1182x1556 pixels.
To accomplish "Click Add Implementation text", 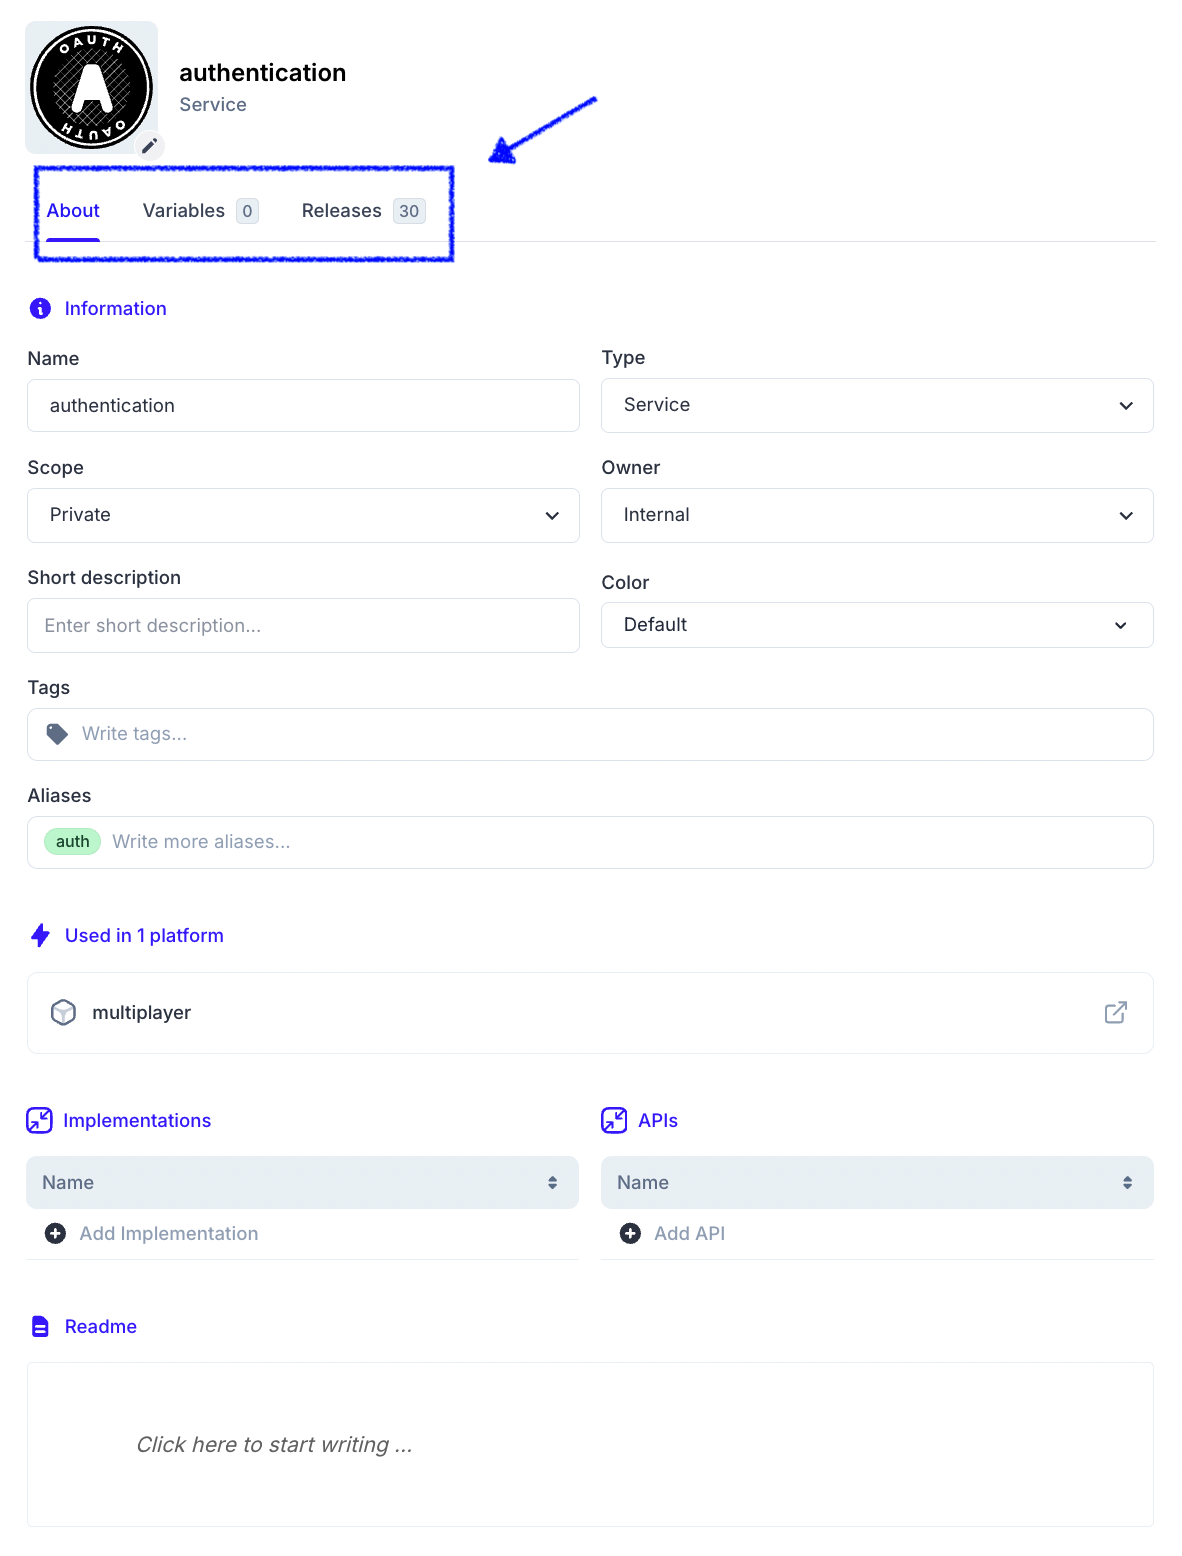I will 169,1234.
